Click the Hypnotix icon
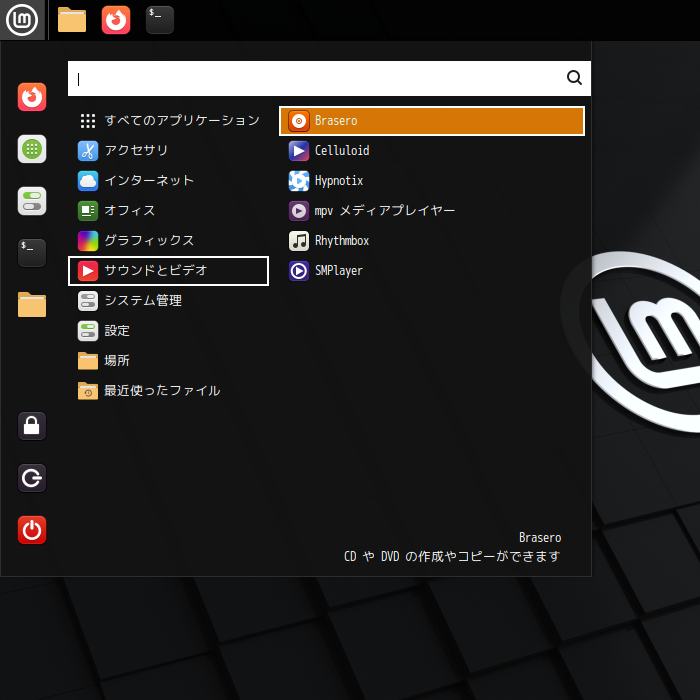 coord(299,181)
